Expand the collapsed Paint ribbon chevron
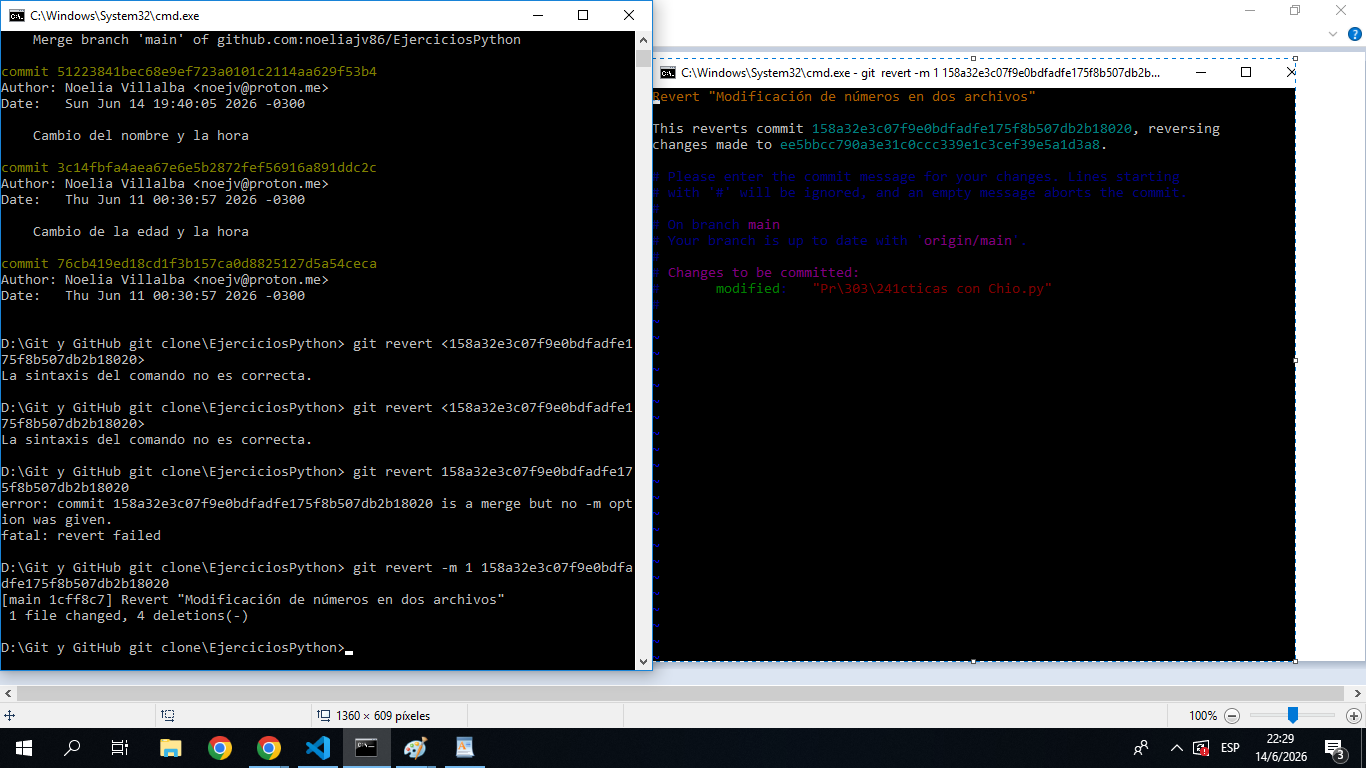 pos(1332,34)
